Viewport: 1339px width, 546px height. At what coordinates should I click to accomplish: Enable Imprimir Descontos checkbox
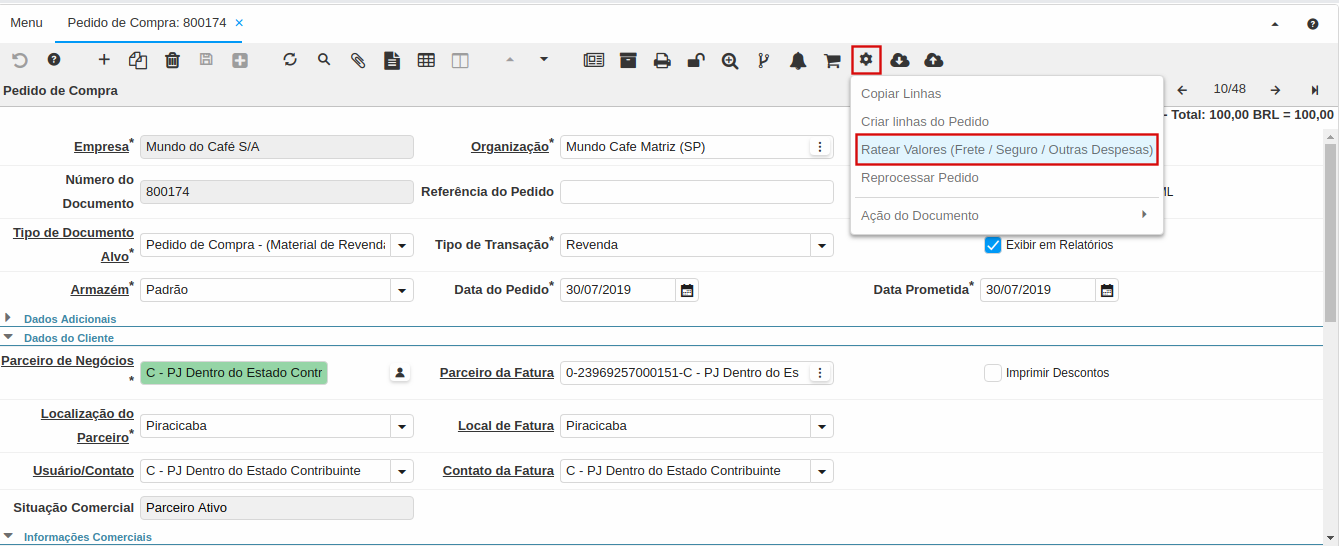click(993, 373)
